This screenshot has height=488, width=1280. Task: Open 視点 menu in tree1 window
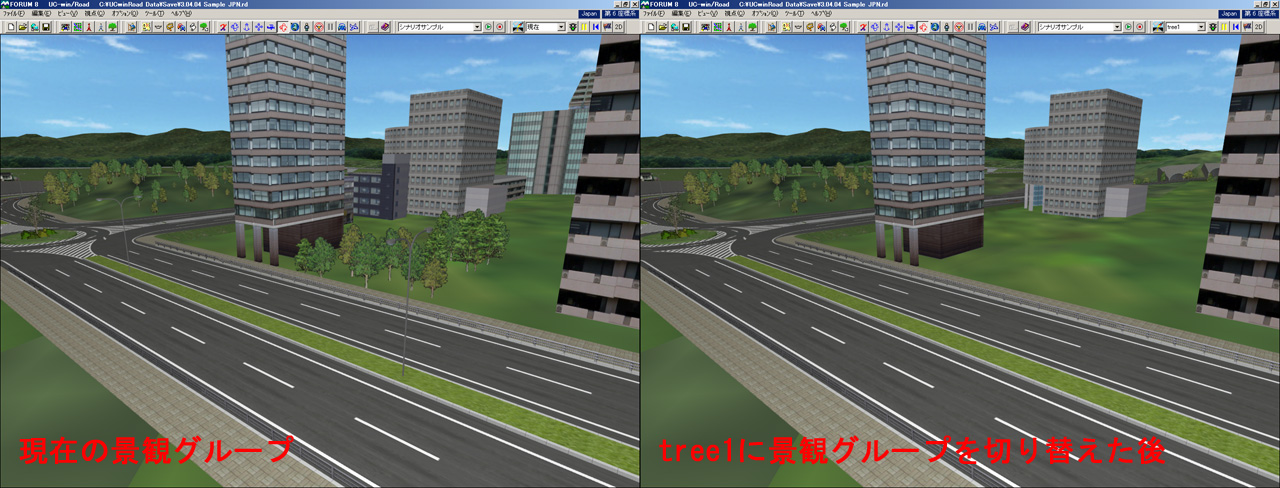(734, 14)
